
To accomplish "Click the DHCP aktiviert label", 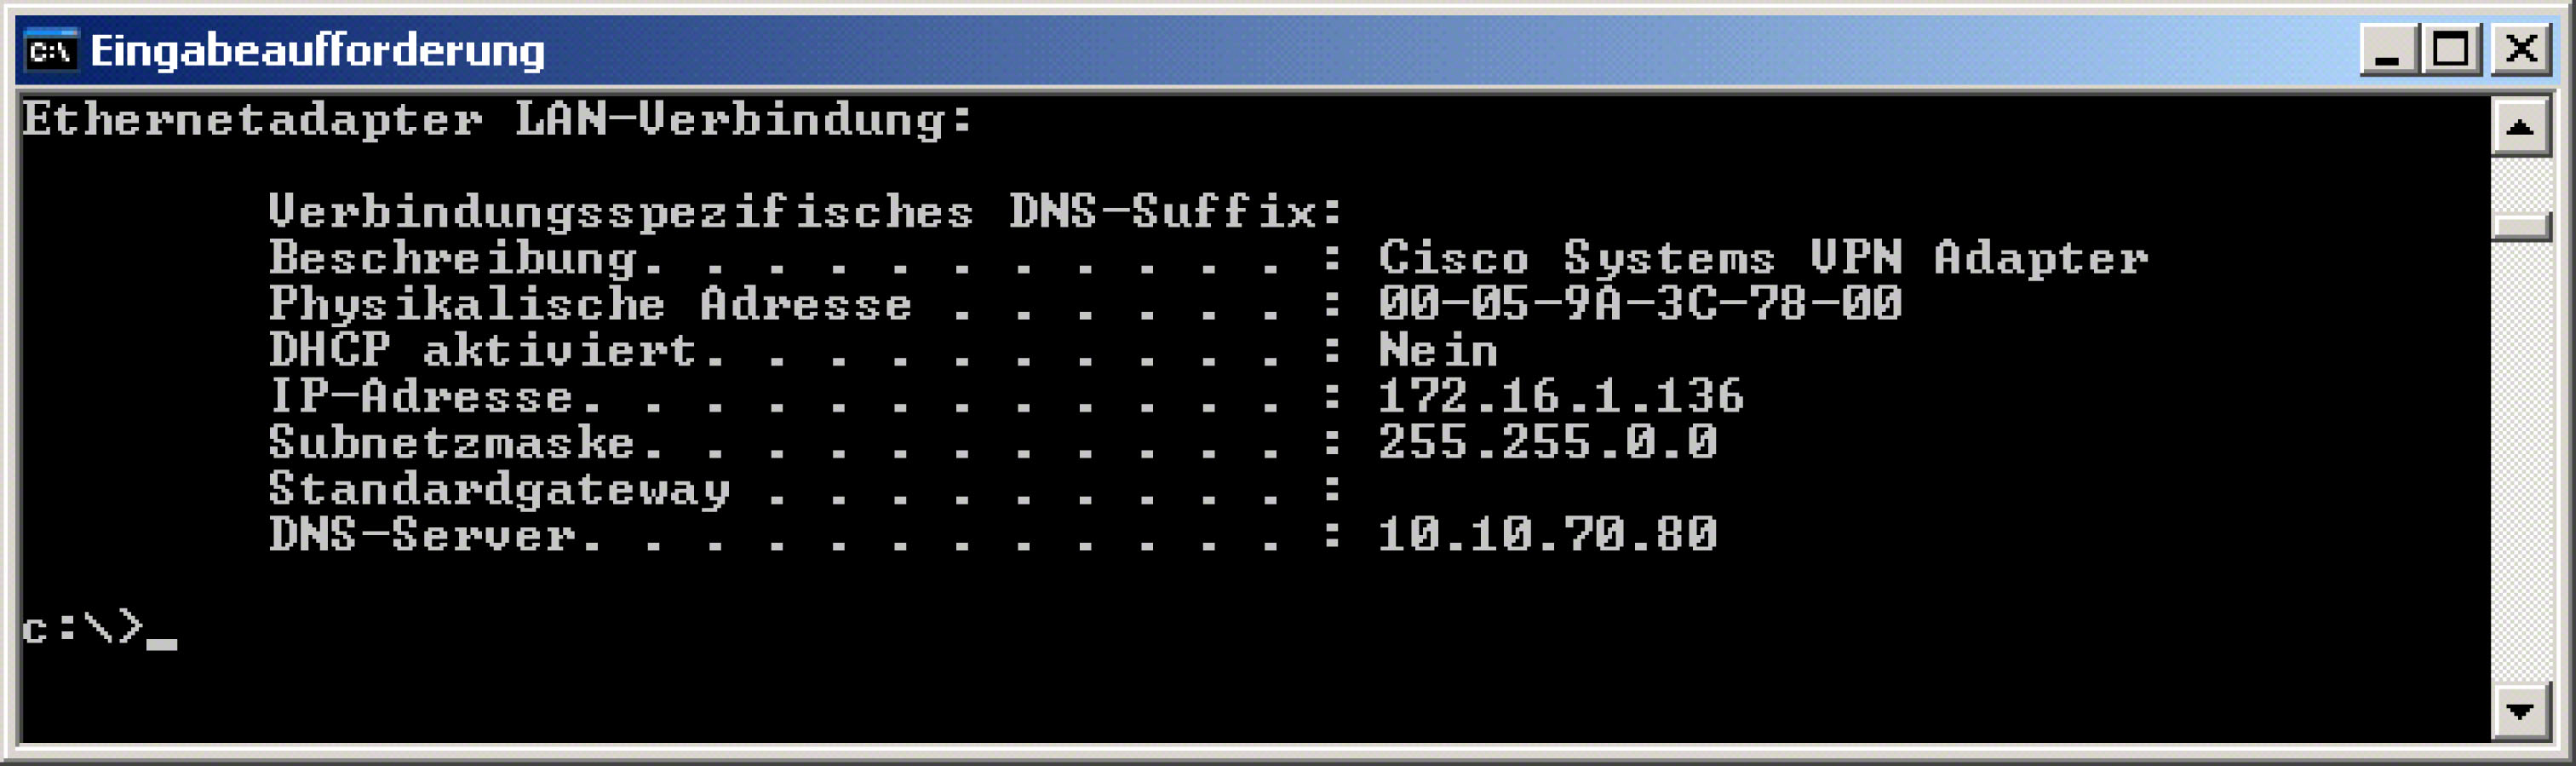I will (x=483, y=350).
